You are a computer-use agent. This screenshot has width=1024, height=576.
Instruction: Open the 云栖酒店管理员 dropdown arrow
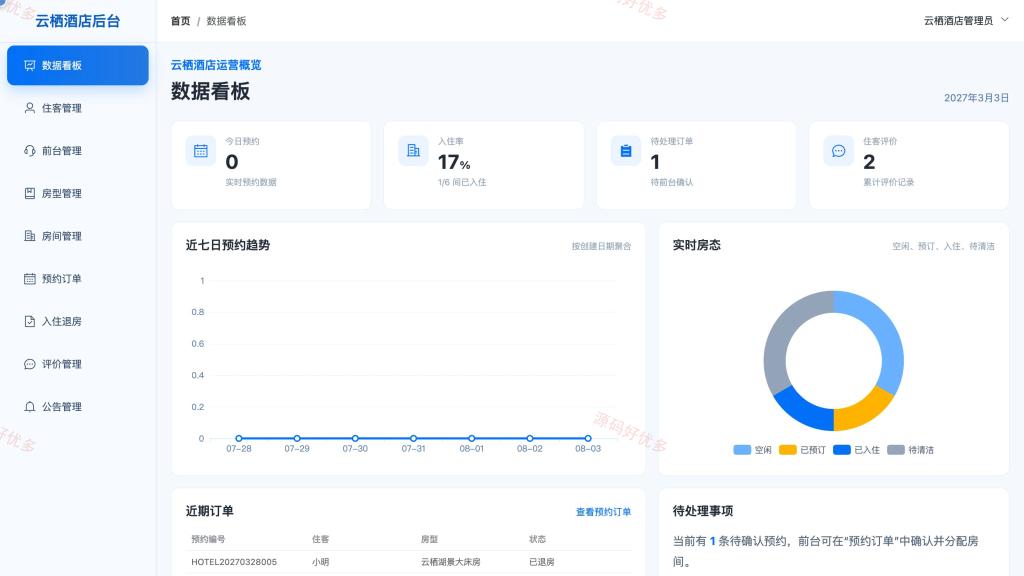(x=1005, y=20)
